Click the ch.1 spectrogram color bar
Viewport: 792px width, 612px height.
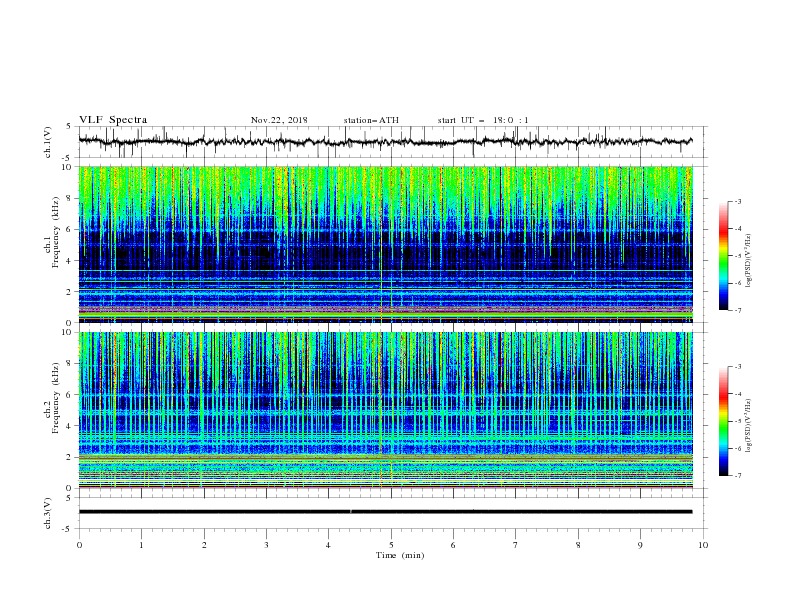click(723, 256)
